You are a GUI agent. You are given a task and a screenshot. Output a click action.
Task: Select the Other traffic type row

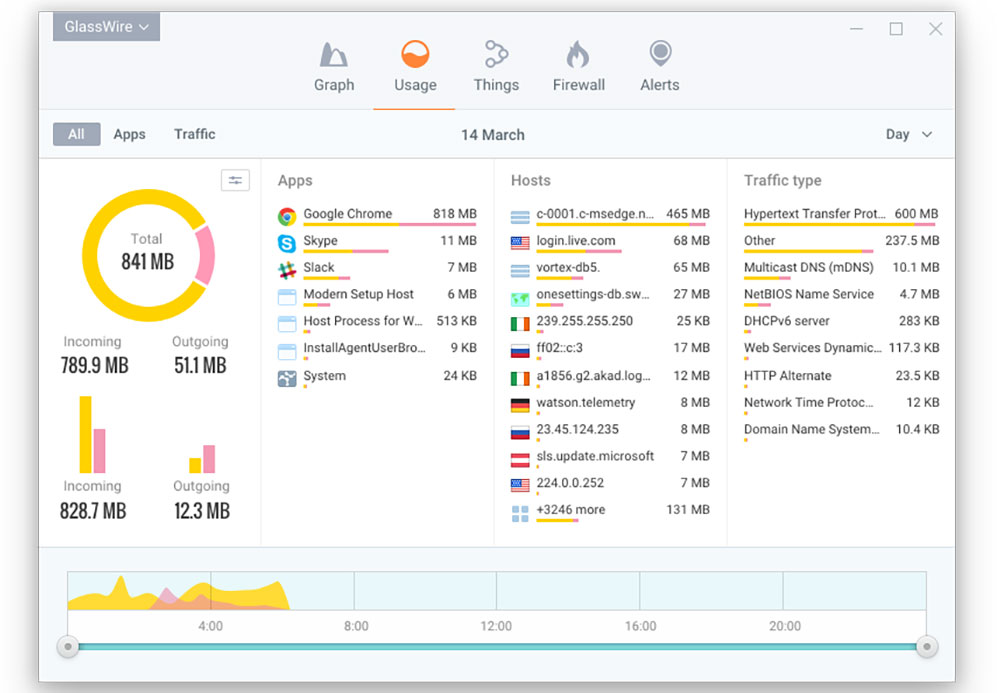[x=841, y=242]
